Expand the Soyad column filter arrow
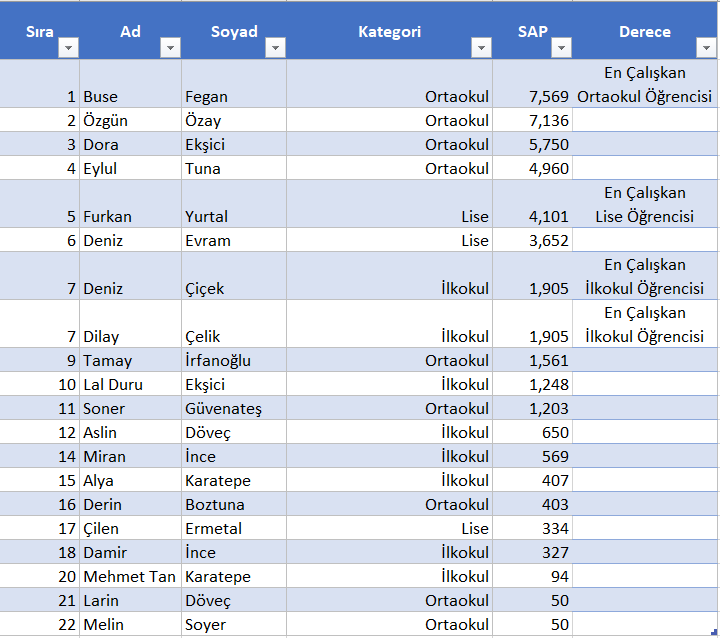 (x=275, y=48)
